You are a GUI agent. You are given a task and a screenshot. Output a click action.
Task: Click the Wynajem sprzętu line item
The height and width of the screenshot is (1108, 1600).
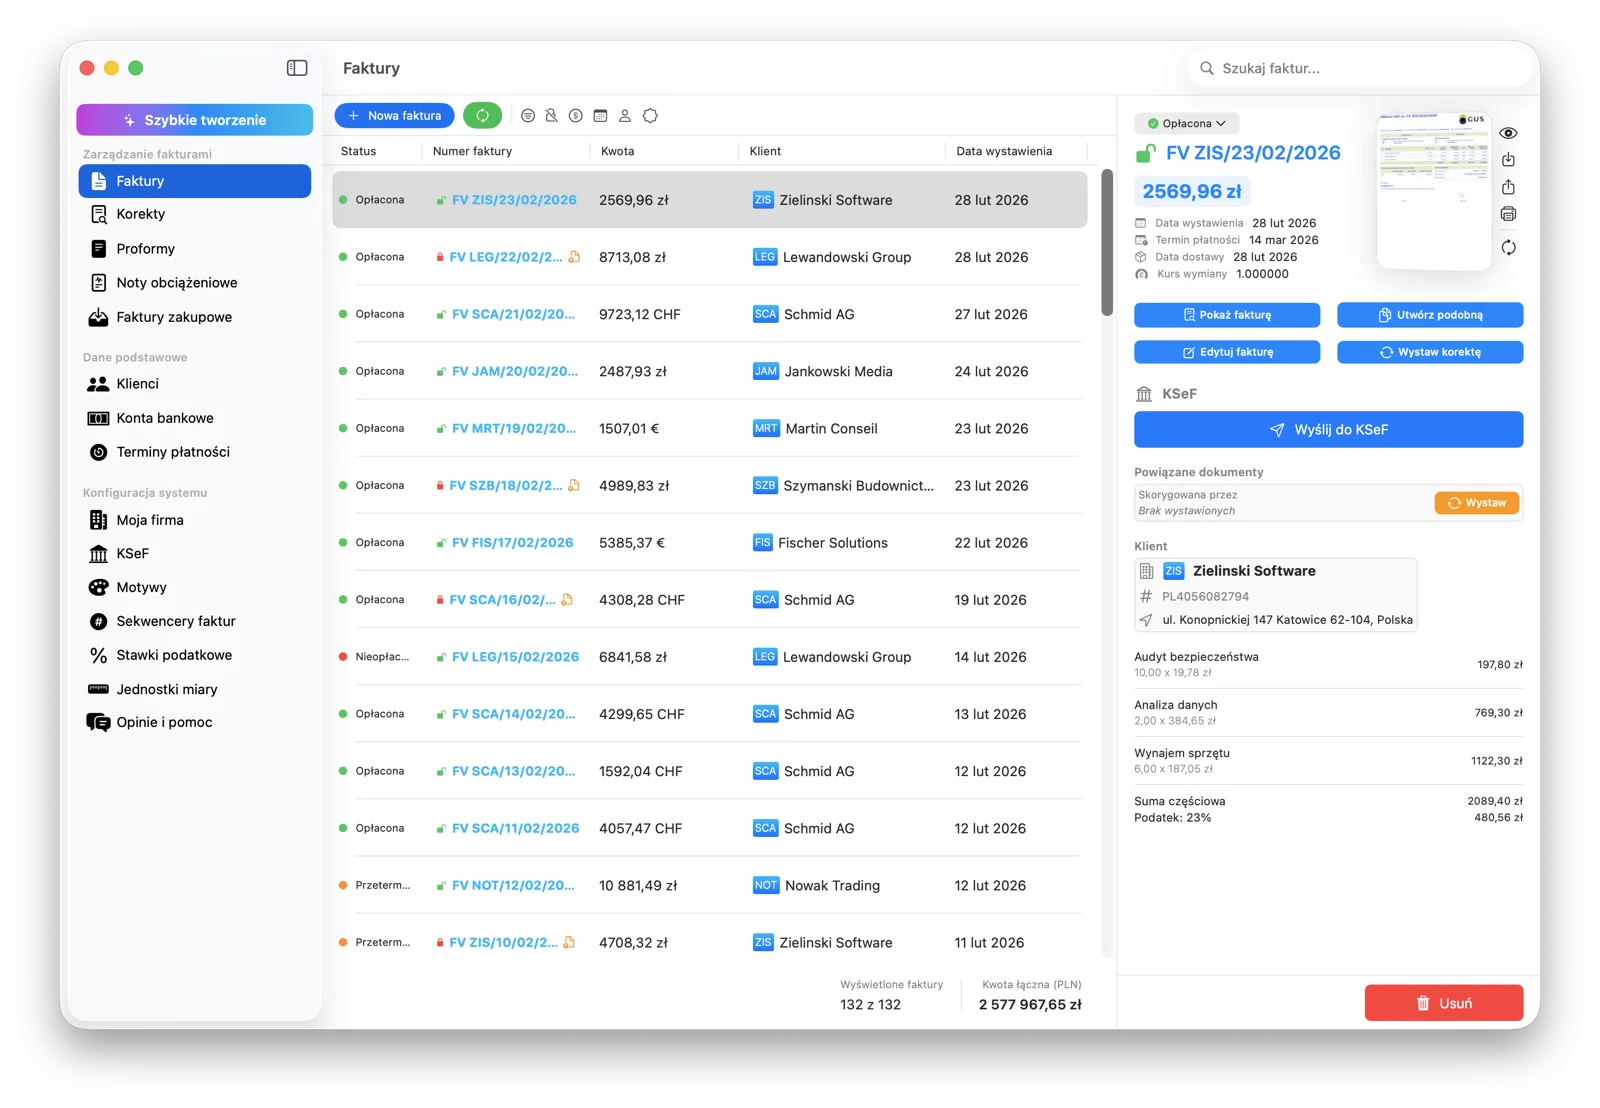coord(1328,760)
